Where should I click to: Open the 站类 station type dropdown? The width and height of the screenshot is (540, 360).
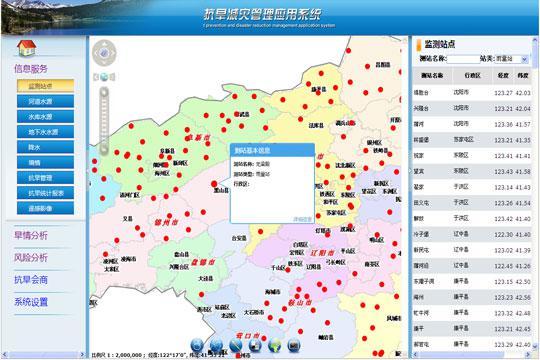tap(511, 59)
